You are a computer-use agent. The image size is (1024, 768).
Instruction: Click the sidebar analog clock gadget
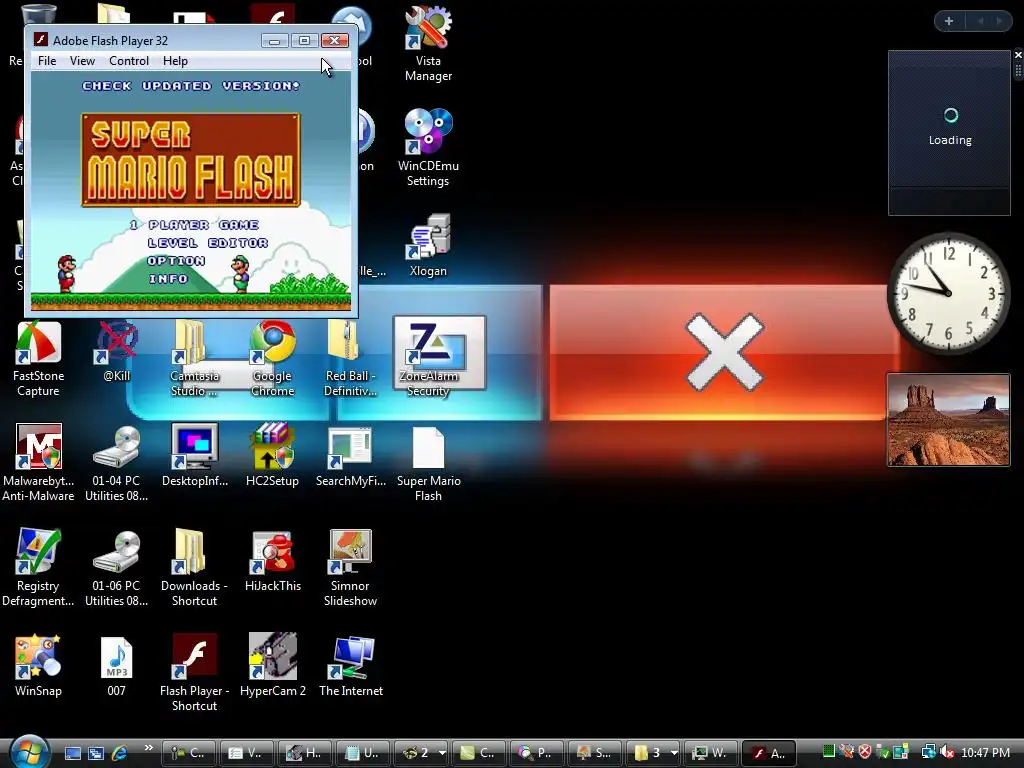click(948, 293)
